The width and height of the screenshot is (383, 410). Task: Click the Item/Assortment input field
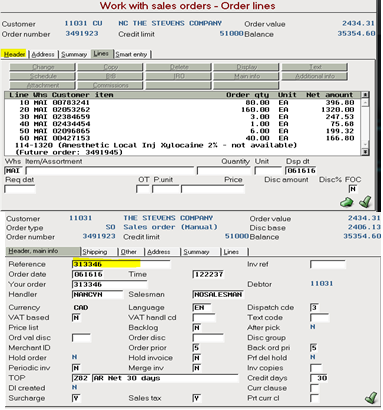[110, 171]
